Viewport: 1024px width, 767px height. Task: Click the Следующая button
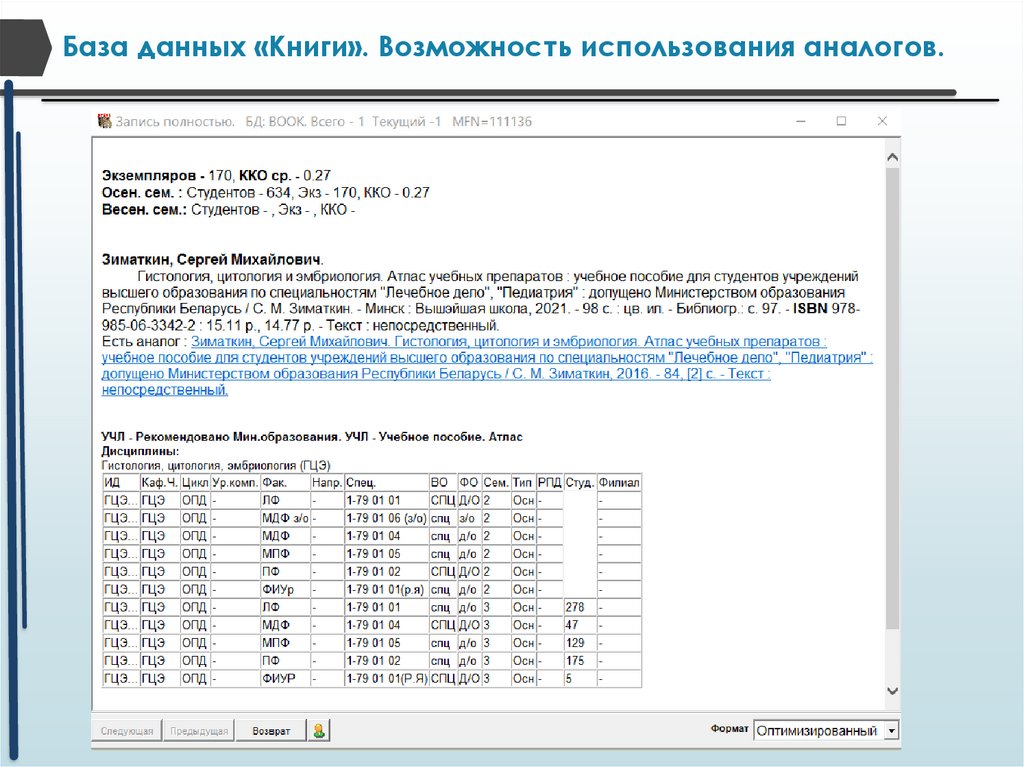(127, 731)
